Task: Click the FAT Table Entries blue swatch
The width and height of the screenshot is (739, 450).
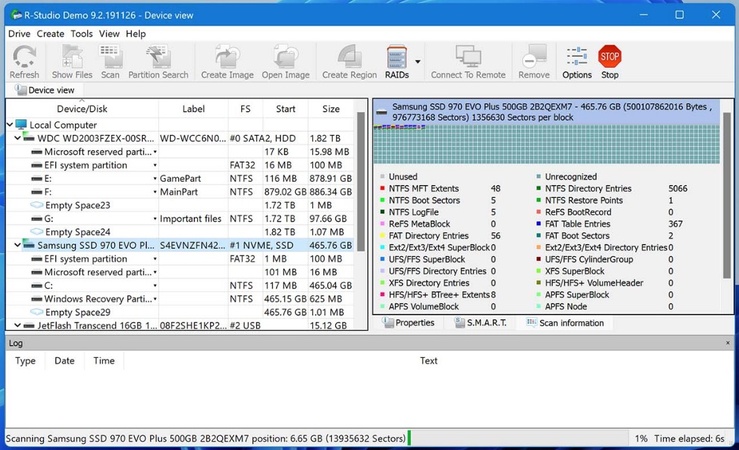Action: tap(539, 224)
